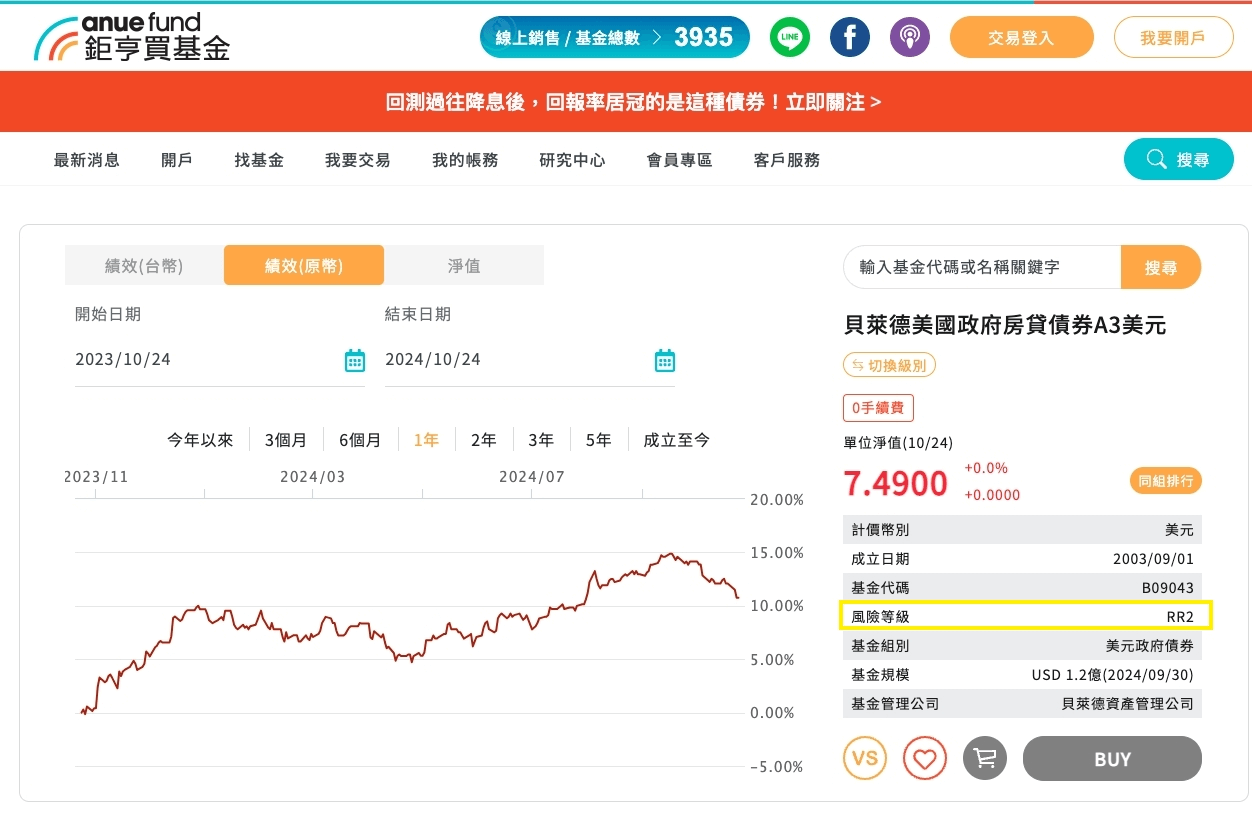
Task: Click the fund keyword search input
Action: [x=982, y=267]
